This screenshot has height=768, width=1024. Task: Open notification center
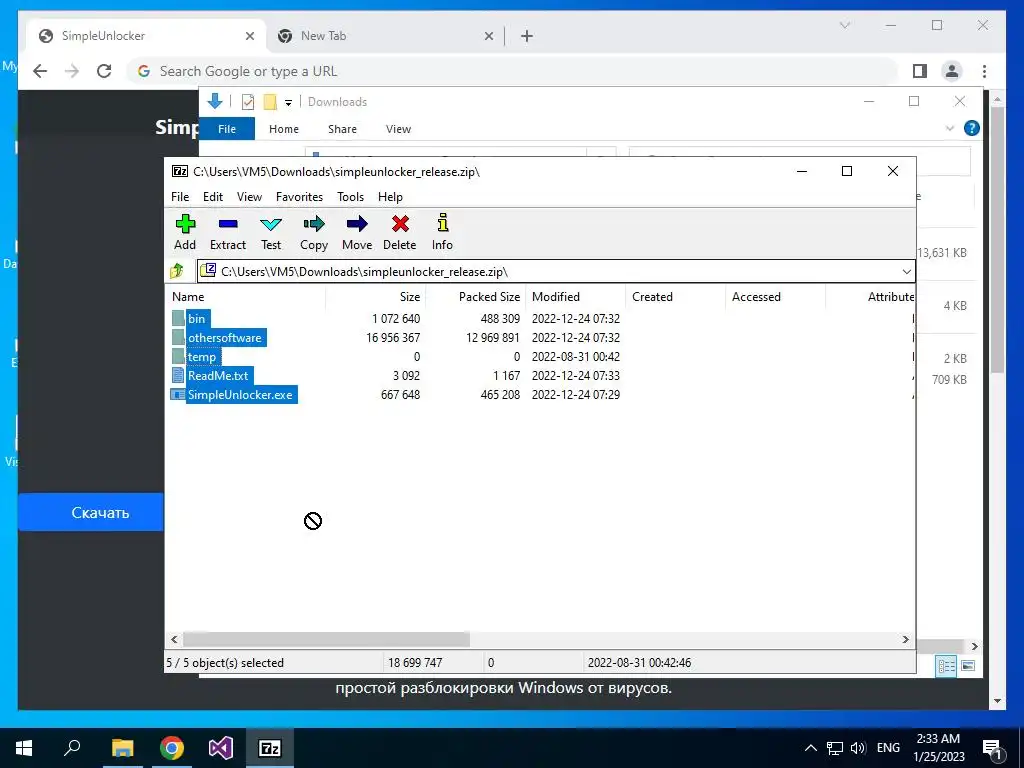pos(993,748)
